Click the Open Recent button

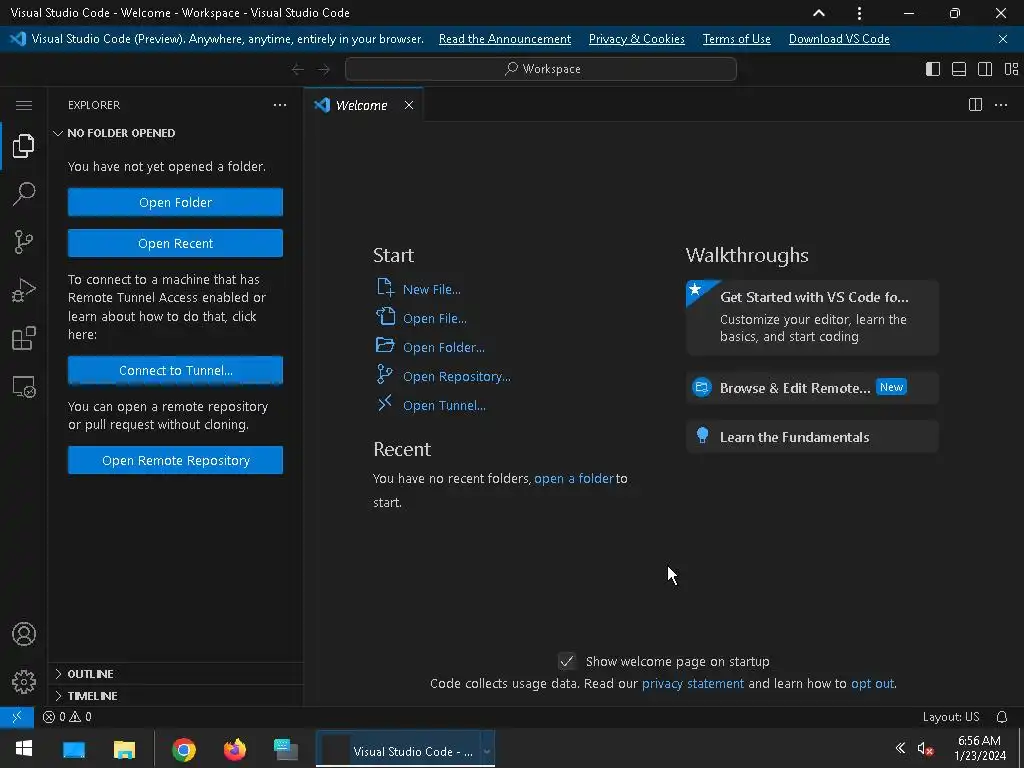point(175,244)
